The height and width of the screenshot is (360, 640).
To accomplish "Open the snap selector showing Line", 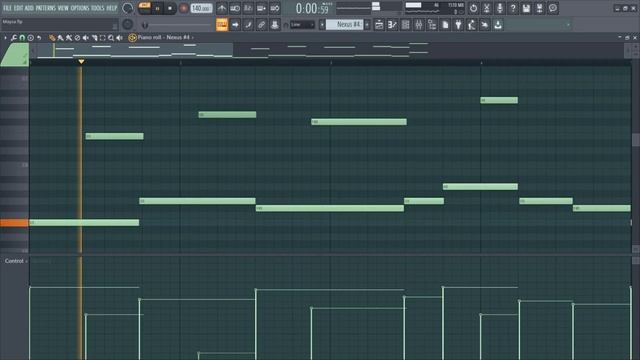I will click(x=302, y=25).
